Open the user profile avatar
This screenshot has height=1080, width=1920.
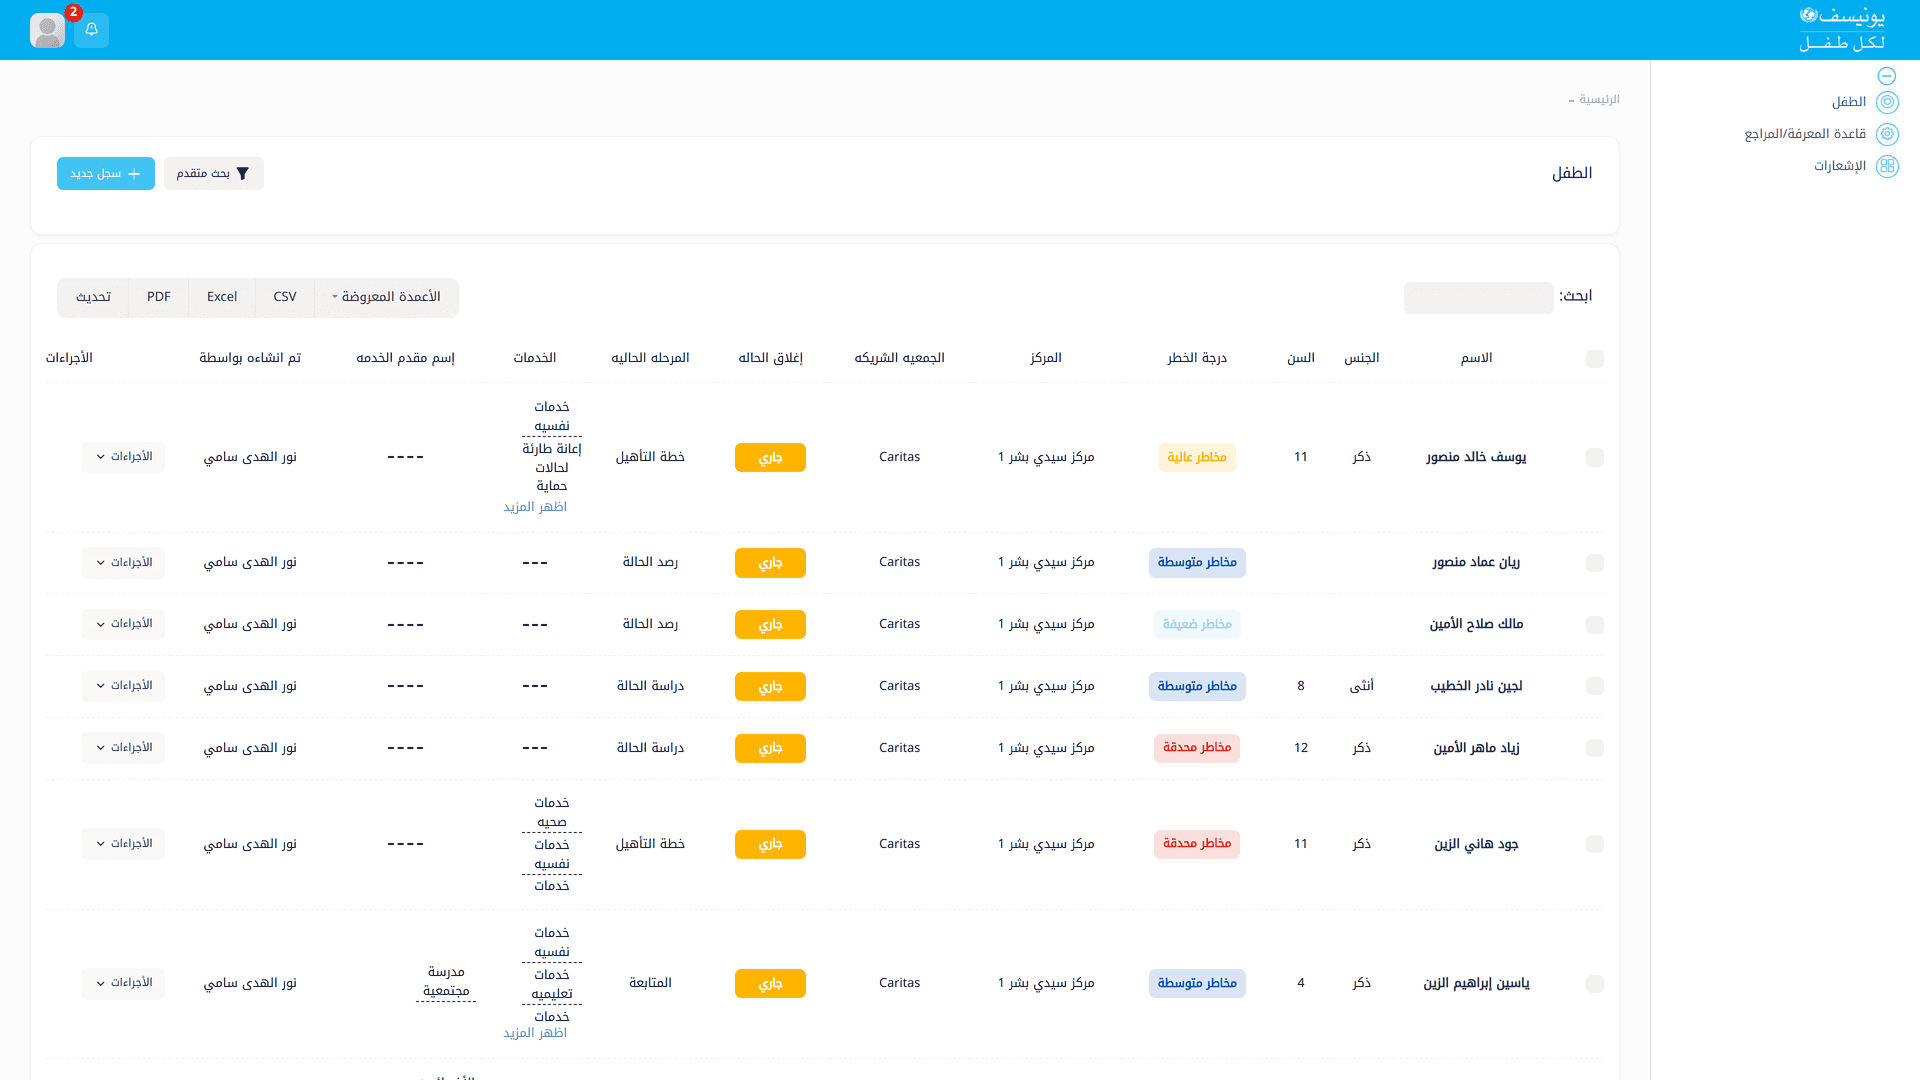[47, 30]
